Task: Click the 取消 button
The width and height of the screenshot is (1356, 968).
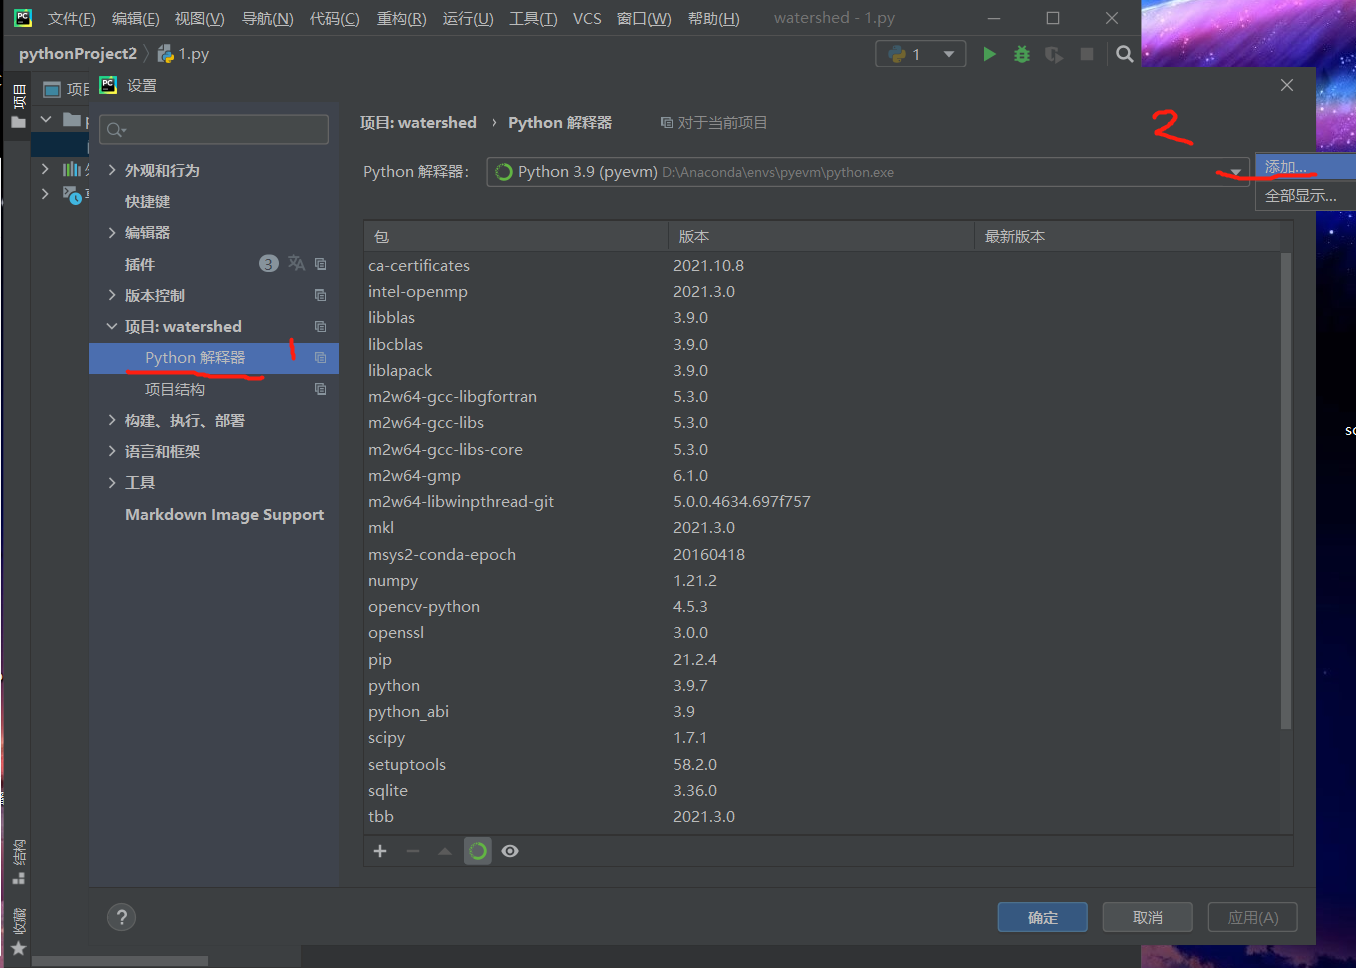Action: click(x=1147, y=917)
